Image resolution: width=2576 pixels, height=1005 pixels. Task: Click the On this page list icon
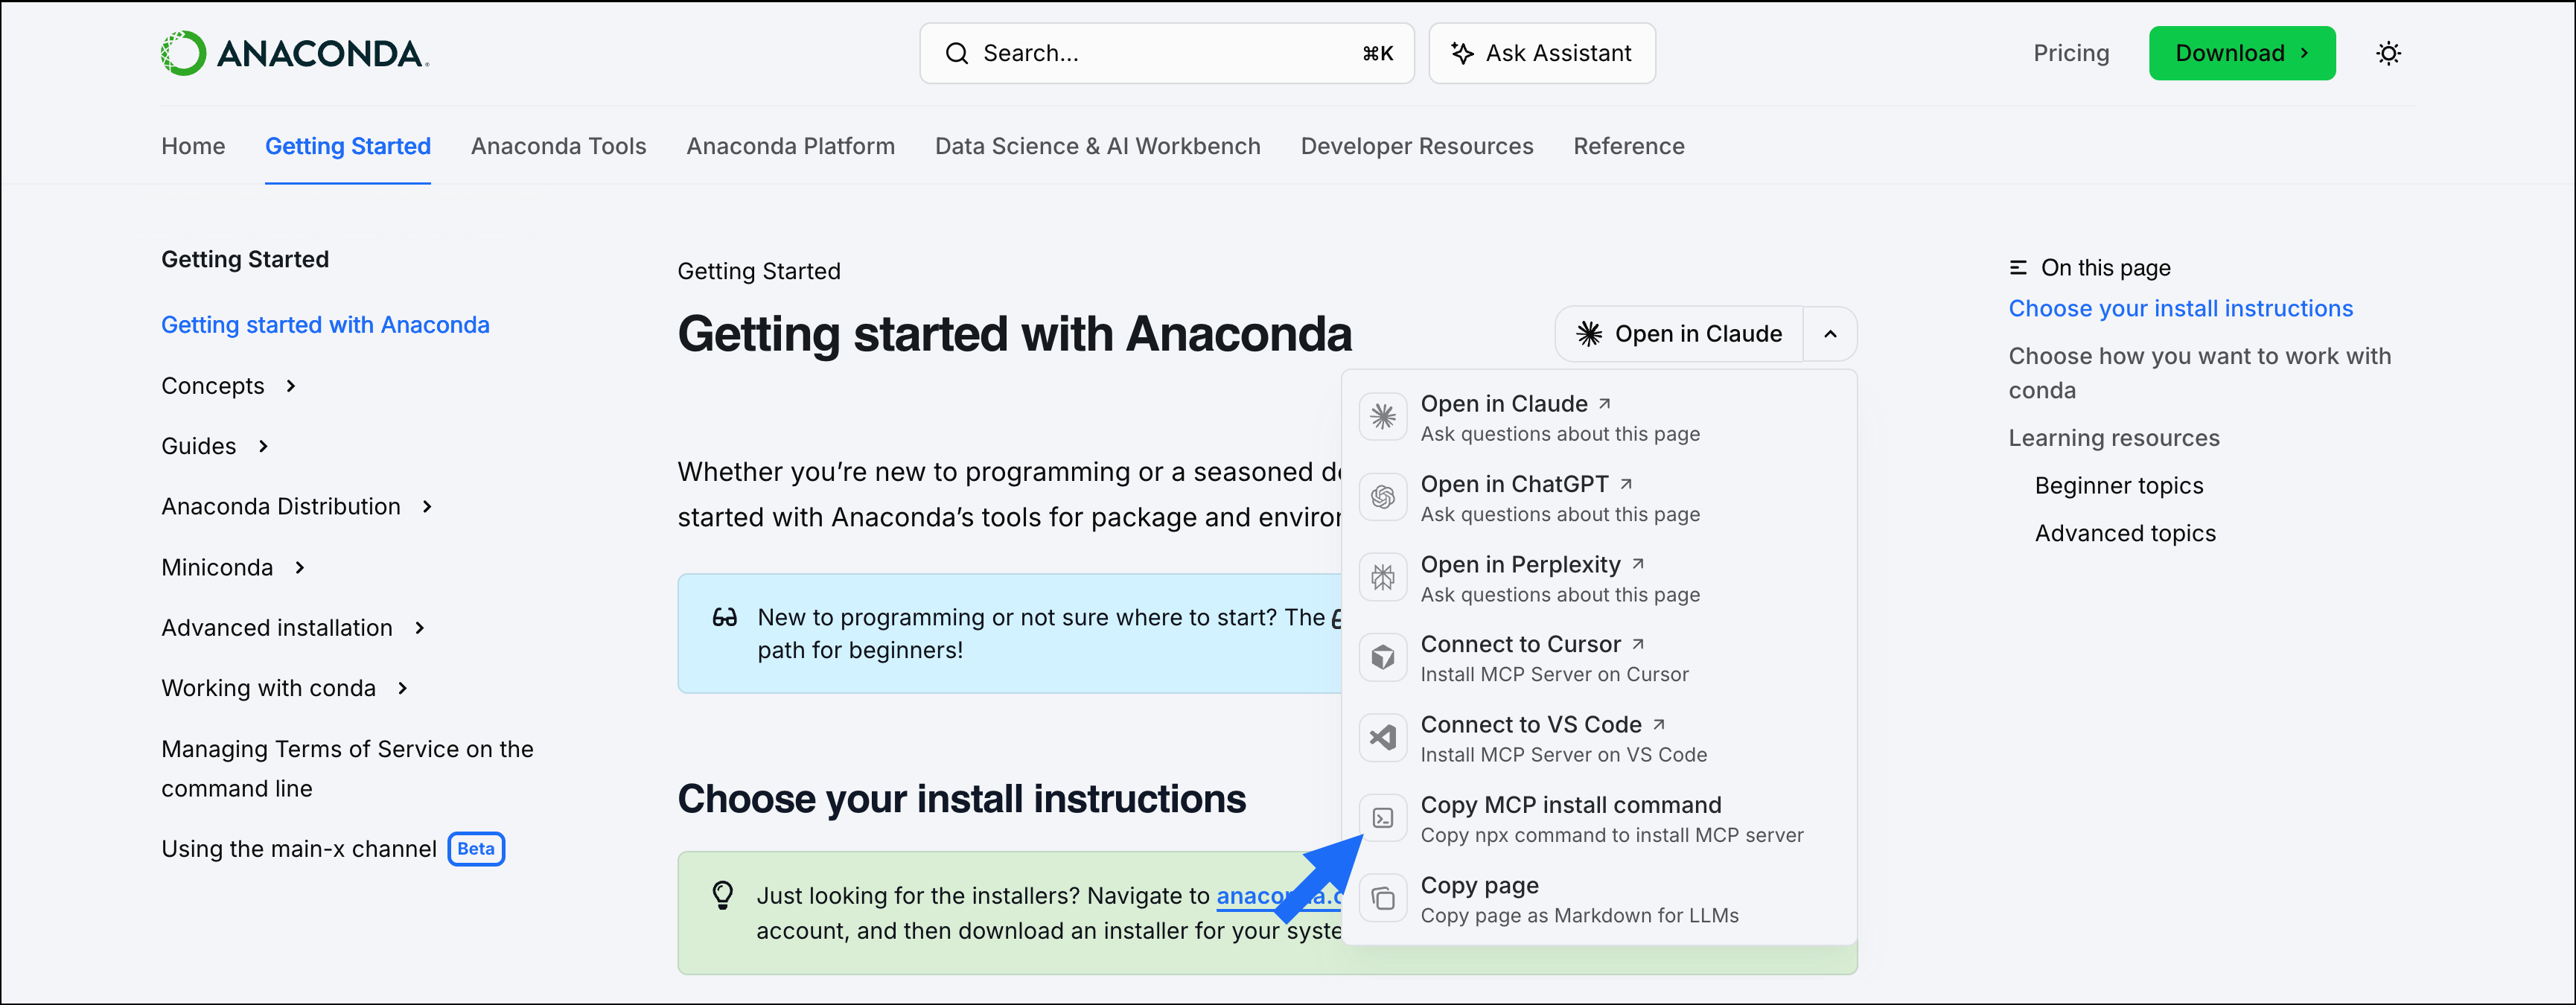click(2018, 268)
